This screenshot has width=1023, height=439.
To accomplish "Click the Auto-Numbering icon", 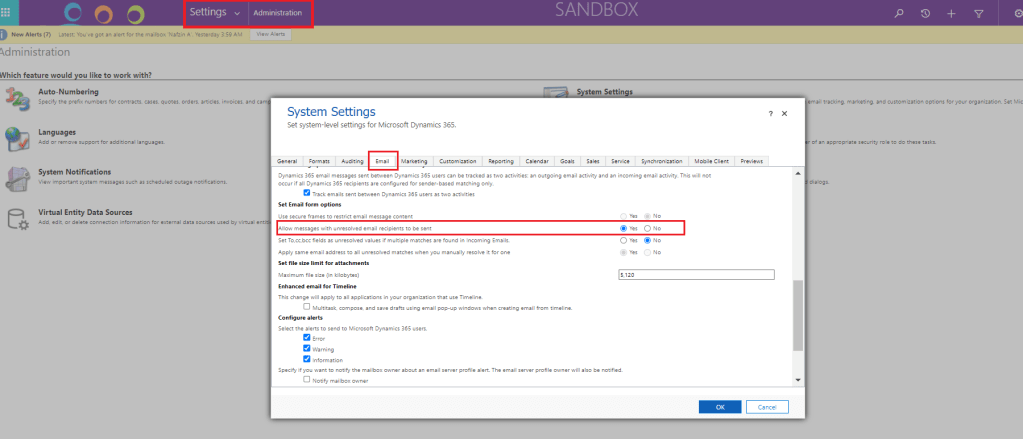I will [x=17, y=97].
